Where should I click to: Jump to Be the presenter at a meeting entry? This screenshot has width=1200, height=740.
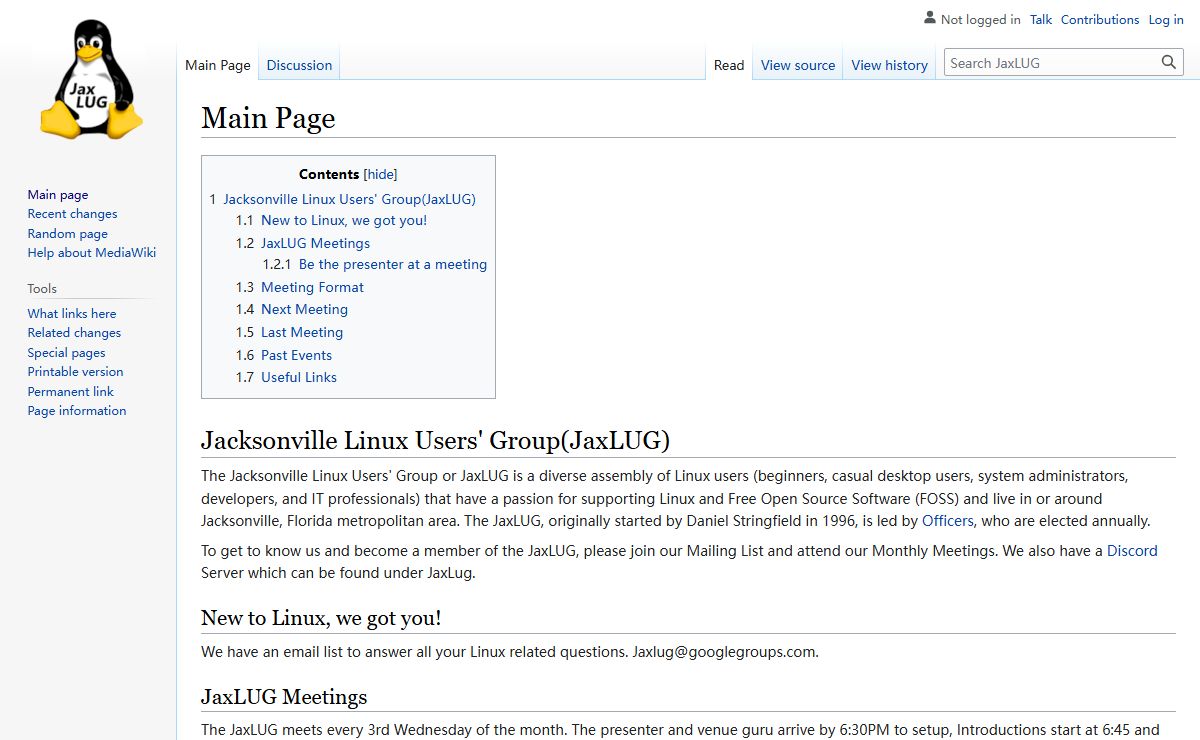392,265
